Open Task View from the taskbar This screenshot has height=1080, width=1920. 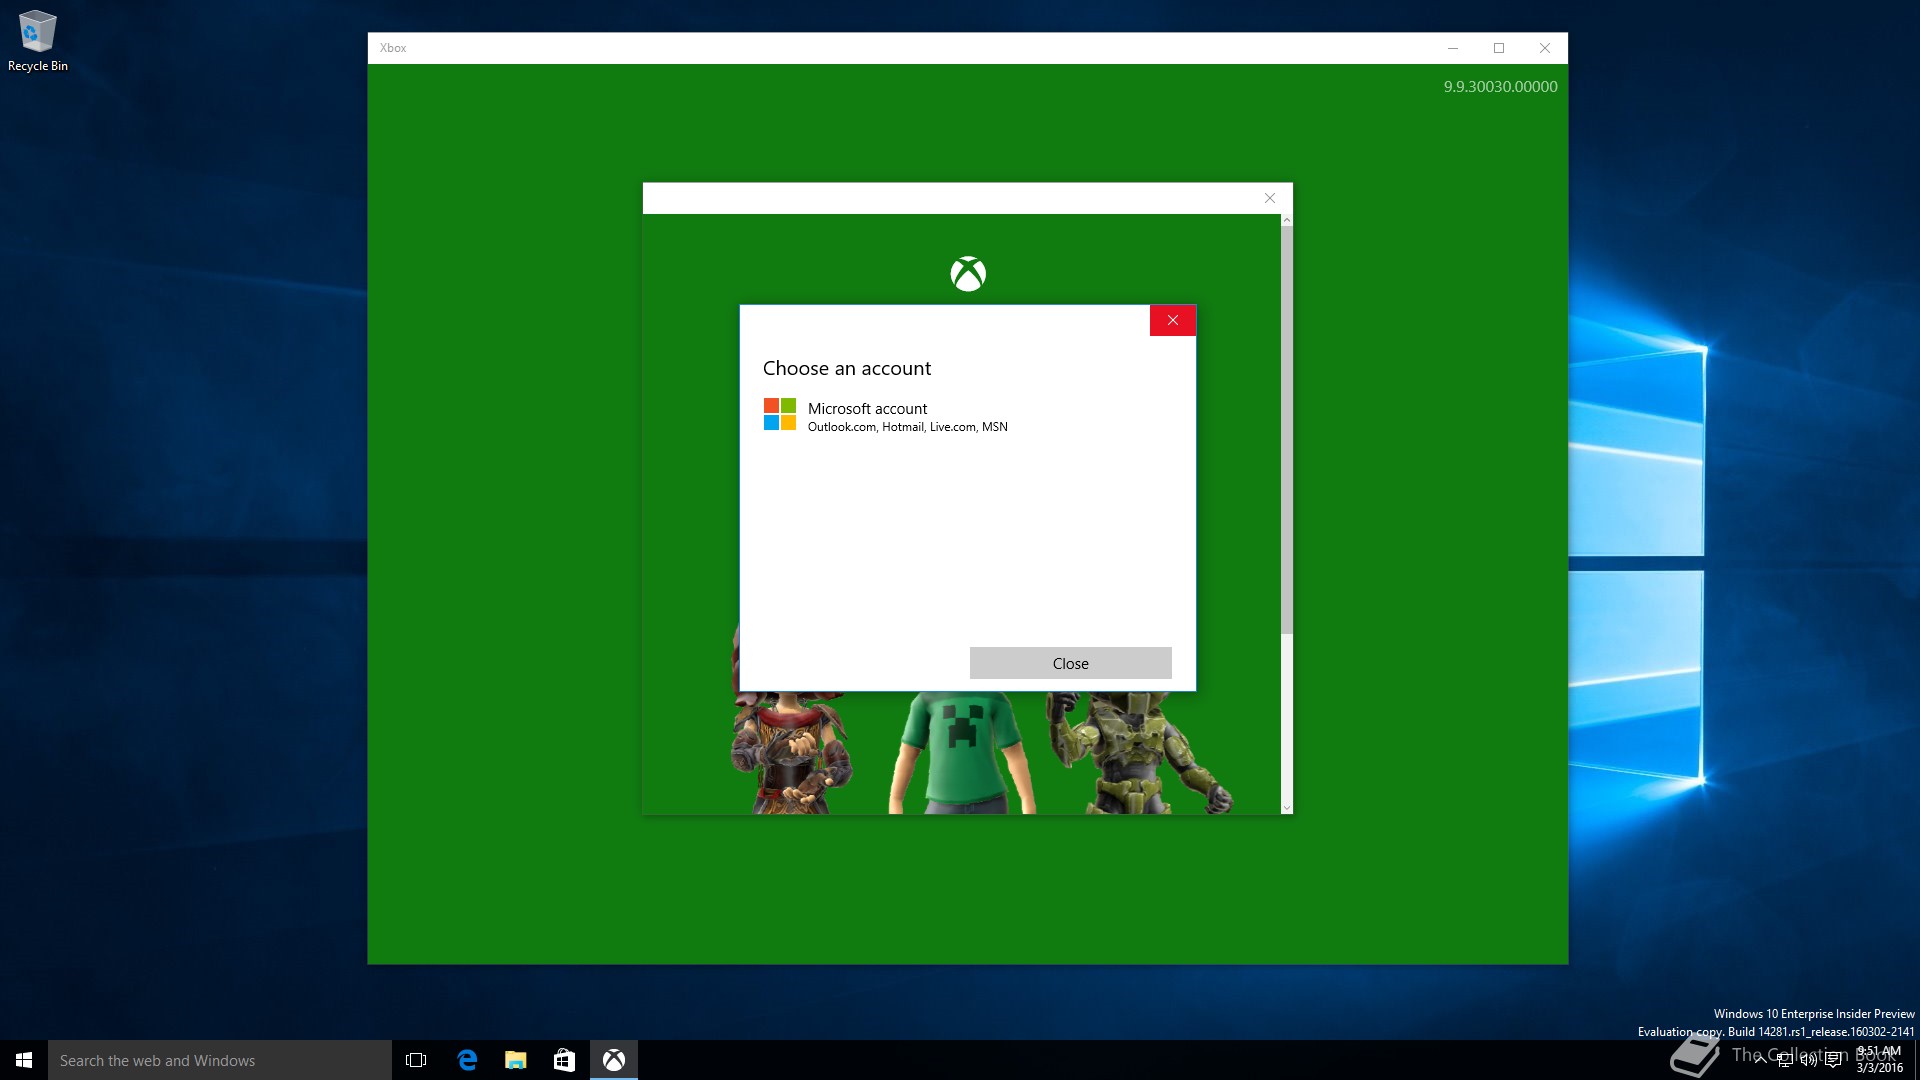click(416, 1060)
